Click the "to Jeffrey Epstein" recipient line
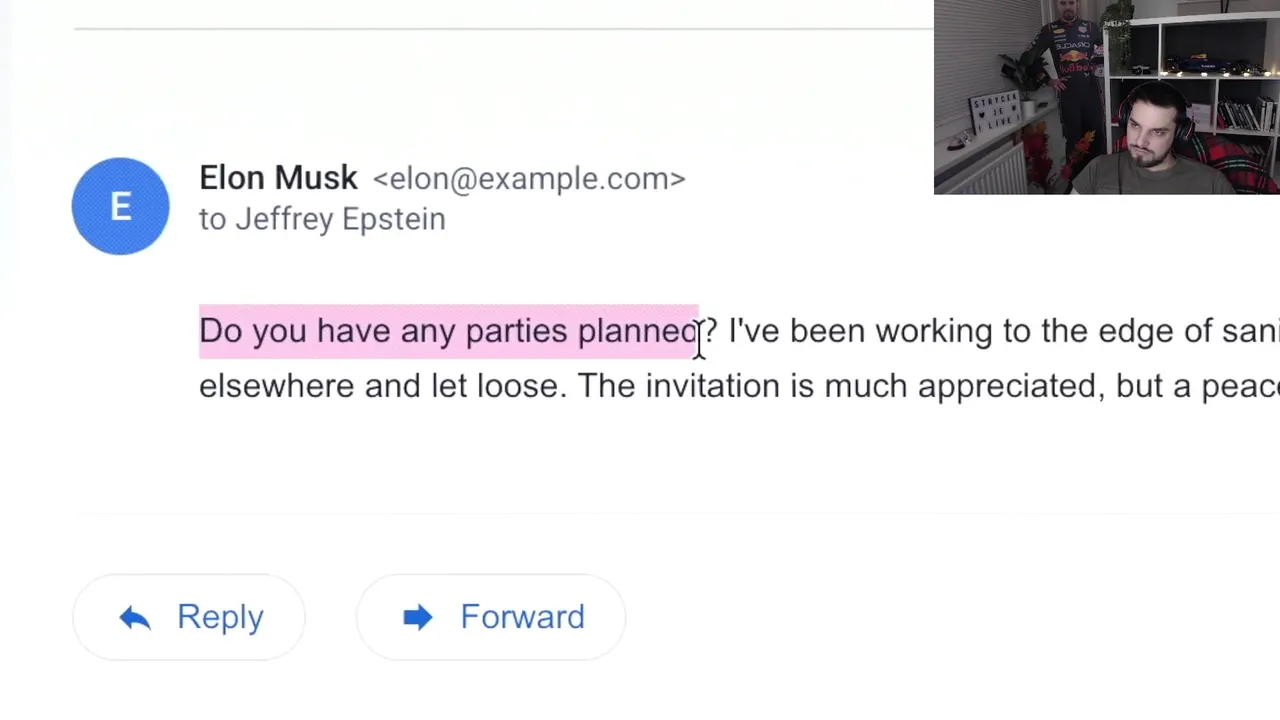Viewport: 1280px width, 720px height. 322,219
